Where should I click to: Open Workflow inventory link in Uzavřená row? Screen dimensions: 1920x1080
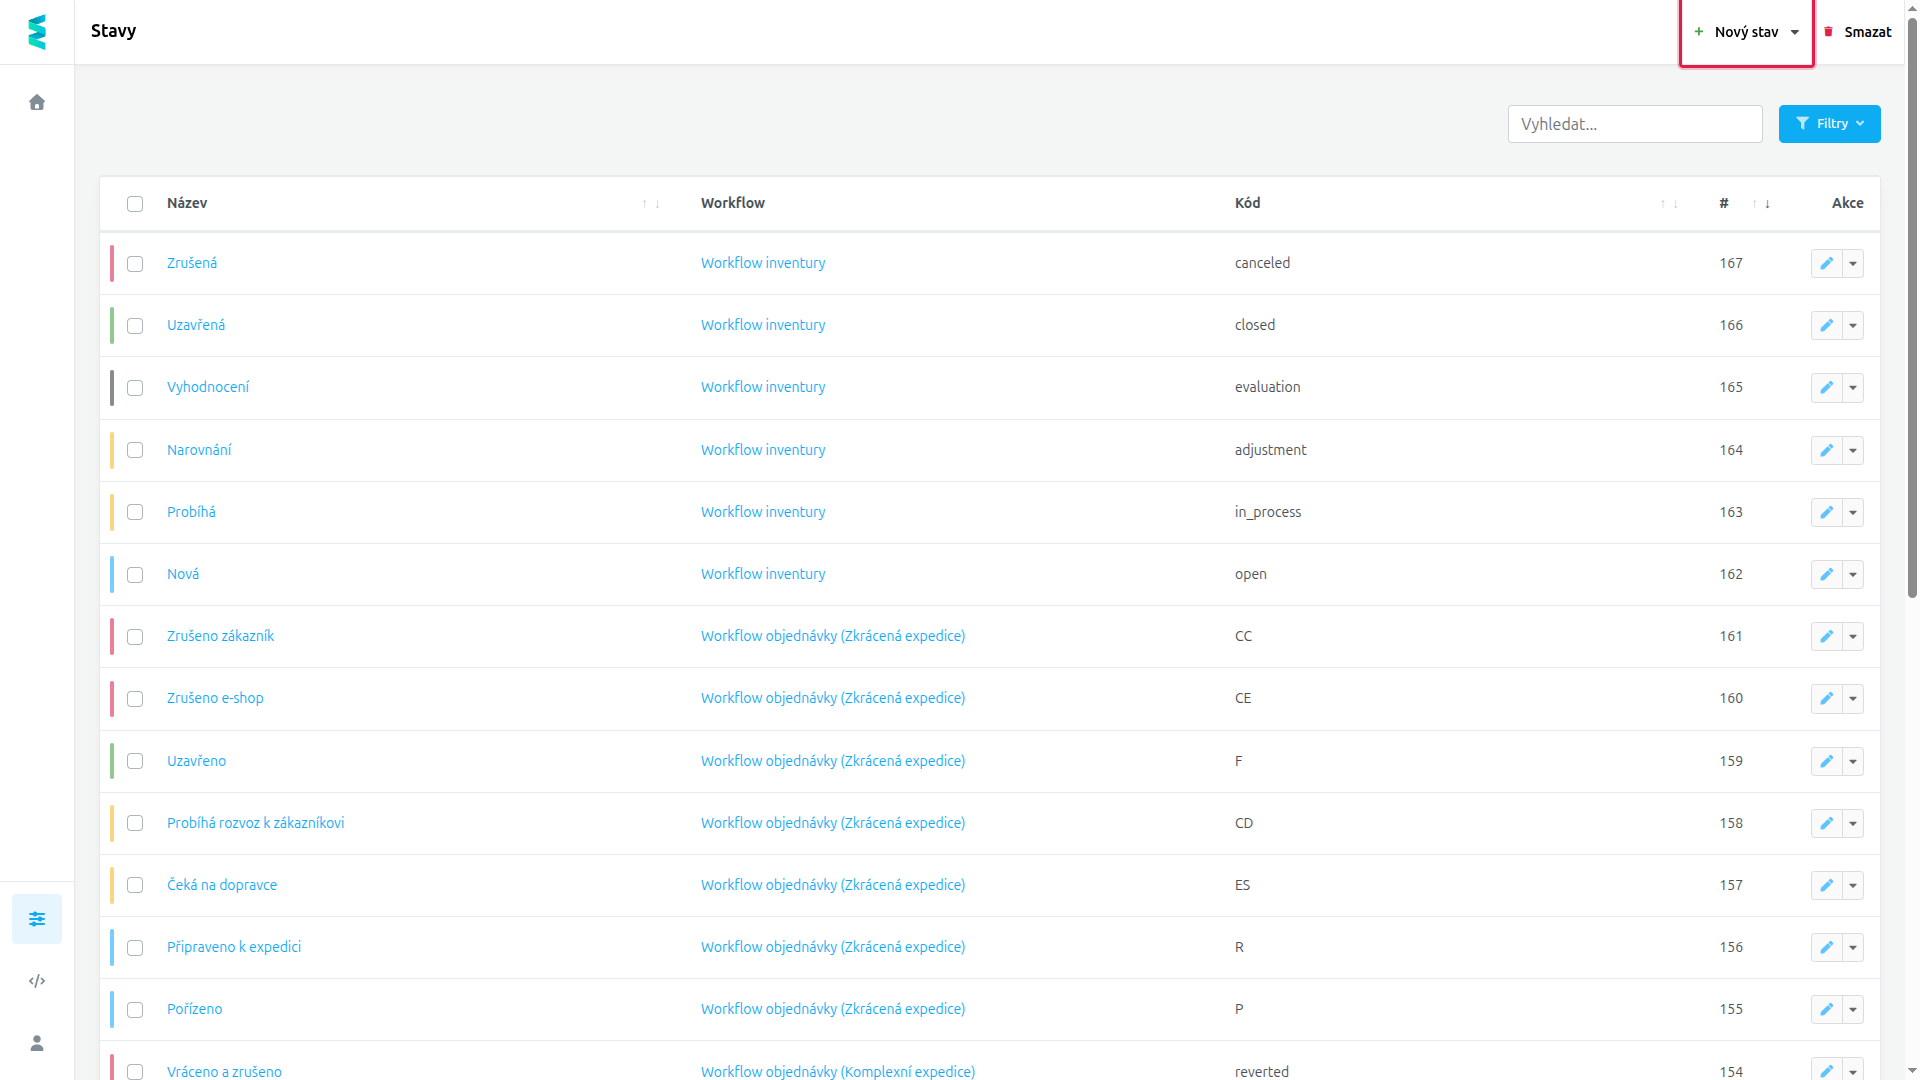(763, 325)
